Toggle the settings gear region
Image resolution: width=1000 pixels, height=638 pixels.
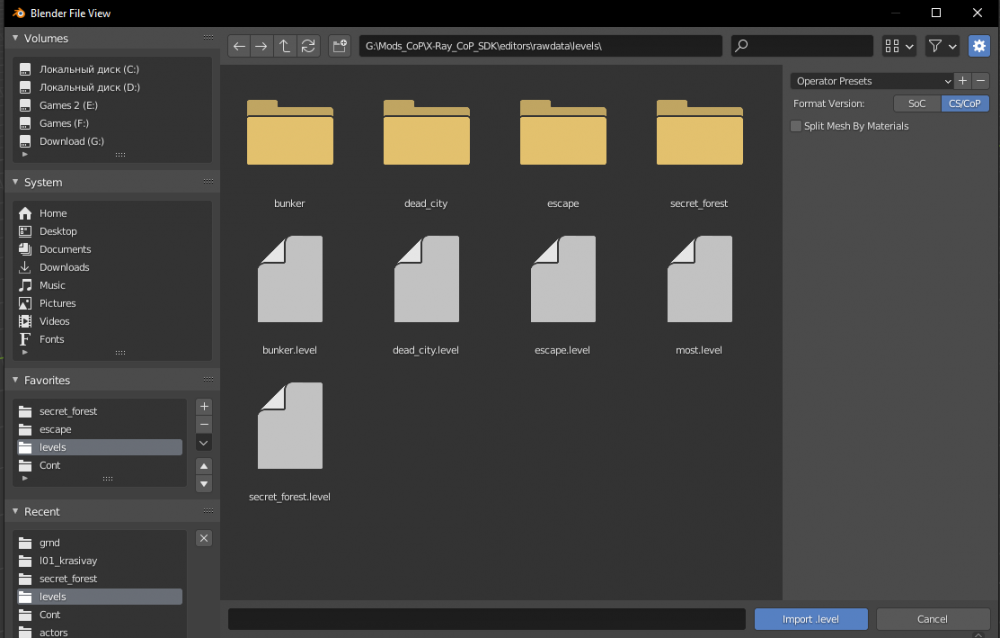[x=978, y=46]
